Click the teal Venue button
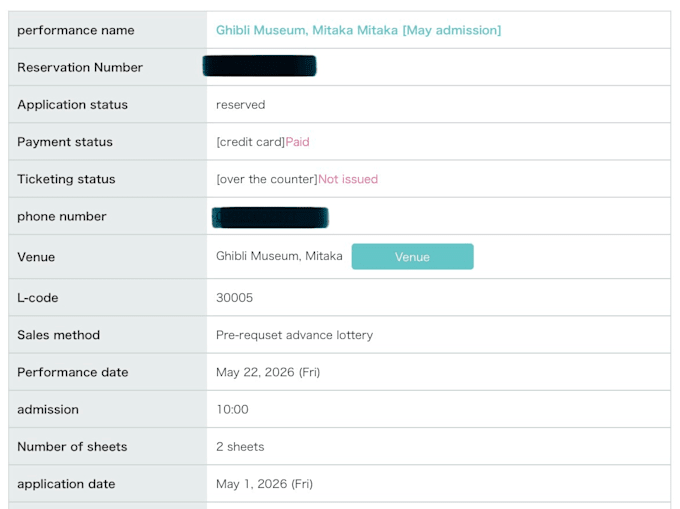Screen dimensions: 680x509 point(412,257)
